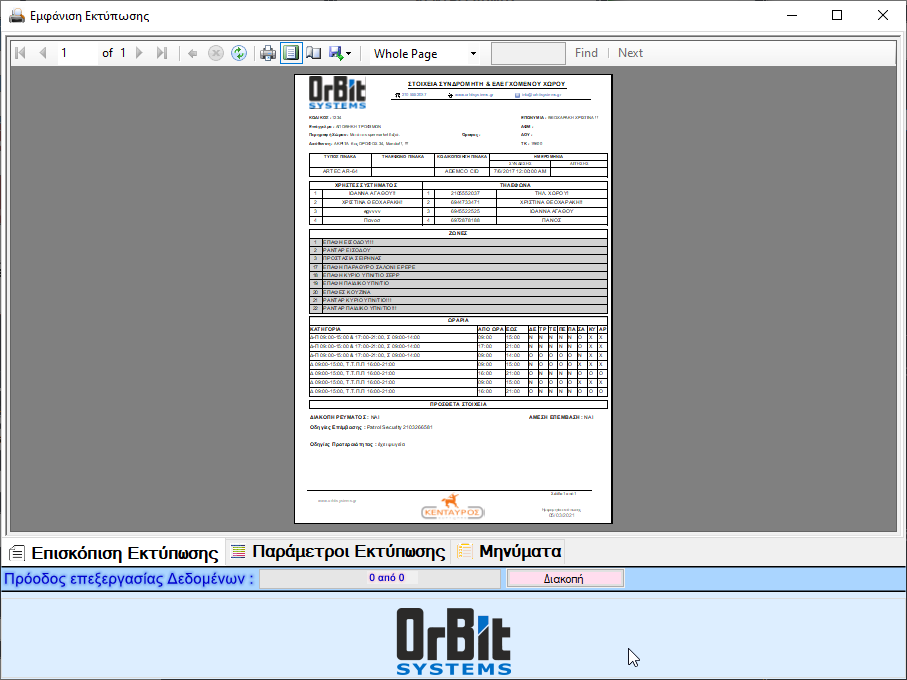Jump to the last page icon
907x680 pixels.
(162, 53)
